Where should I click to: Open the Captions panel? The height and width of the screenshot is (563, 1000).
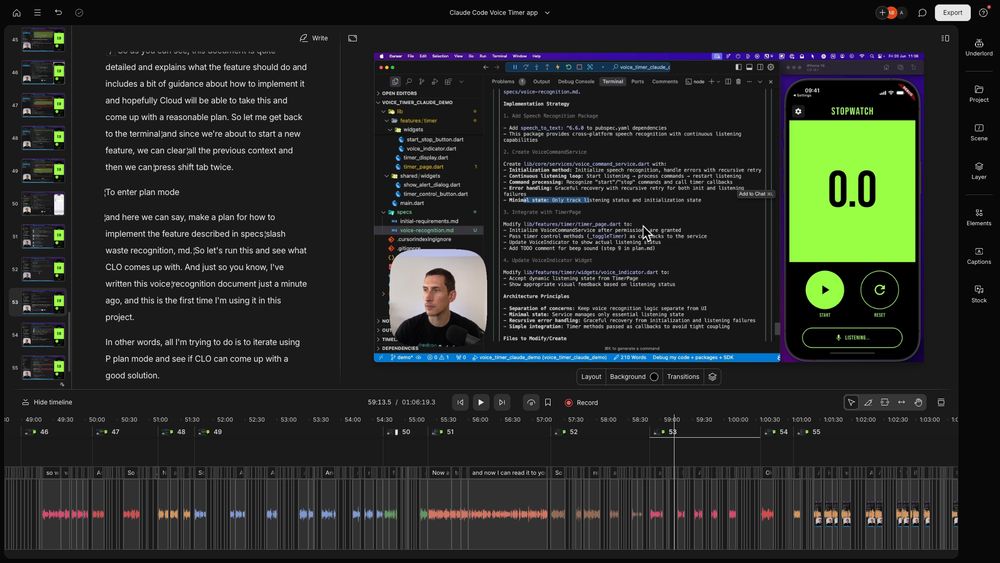pos(979,256)
